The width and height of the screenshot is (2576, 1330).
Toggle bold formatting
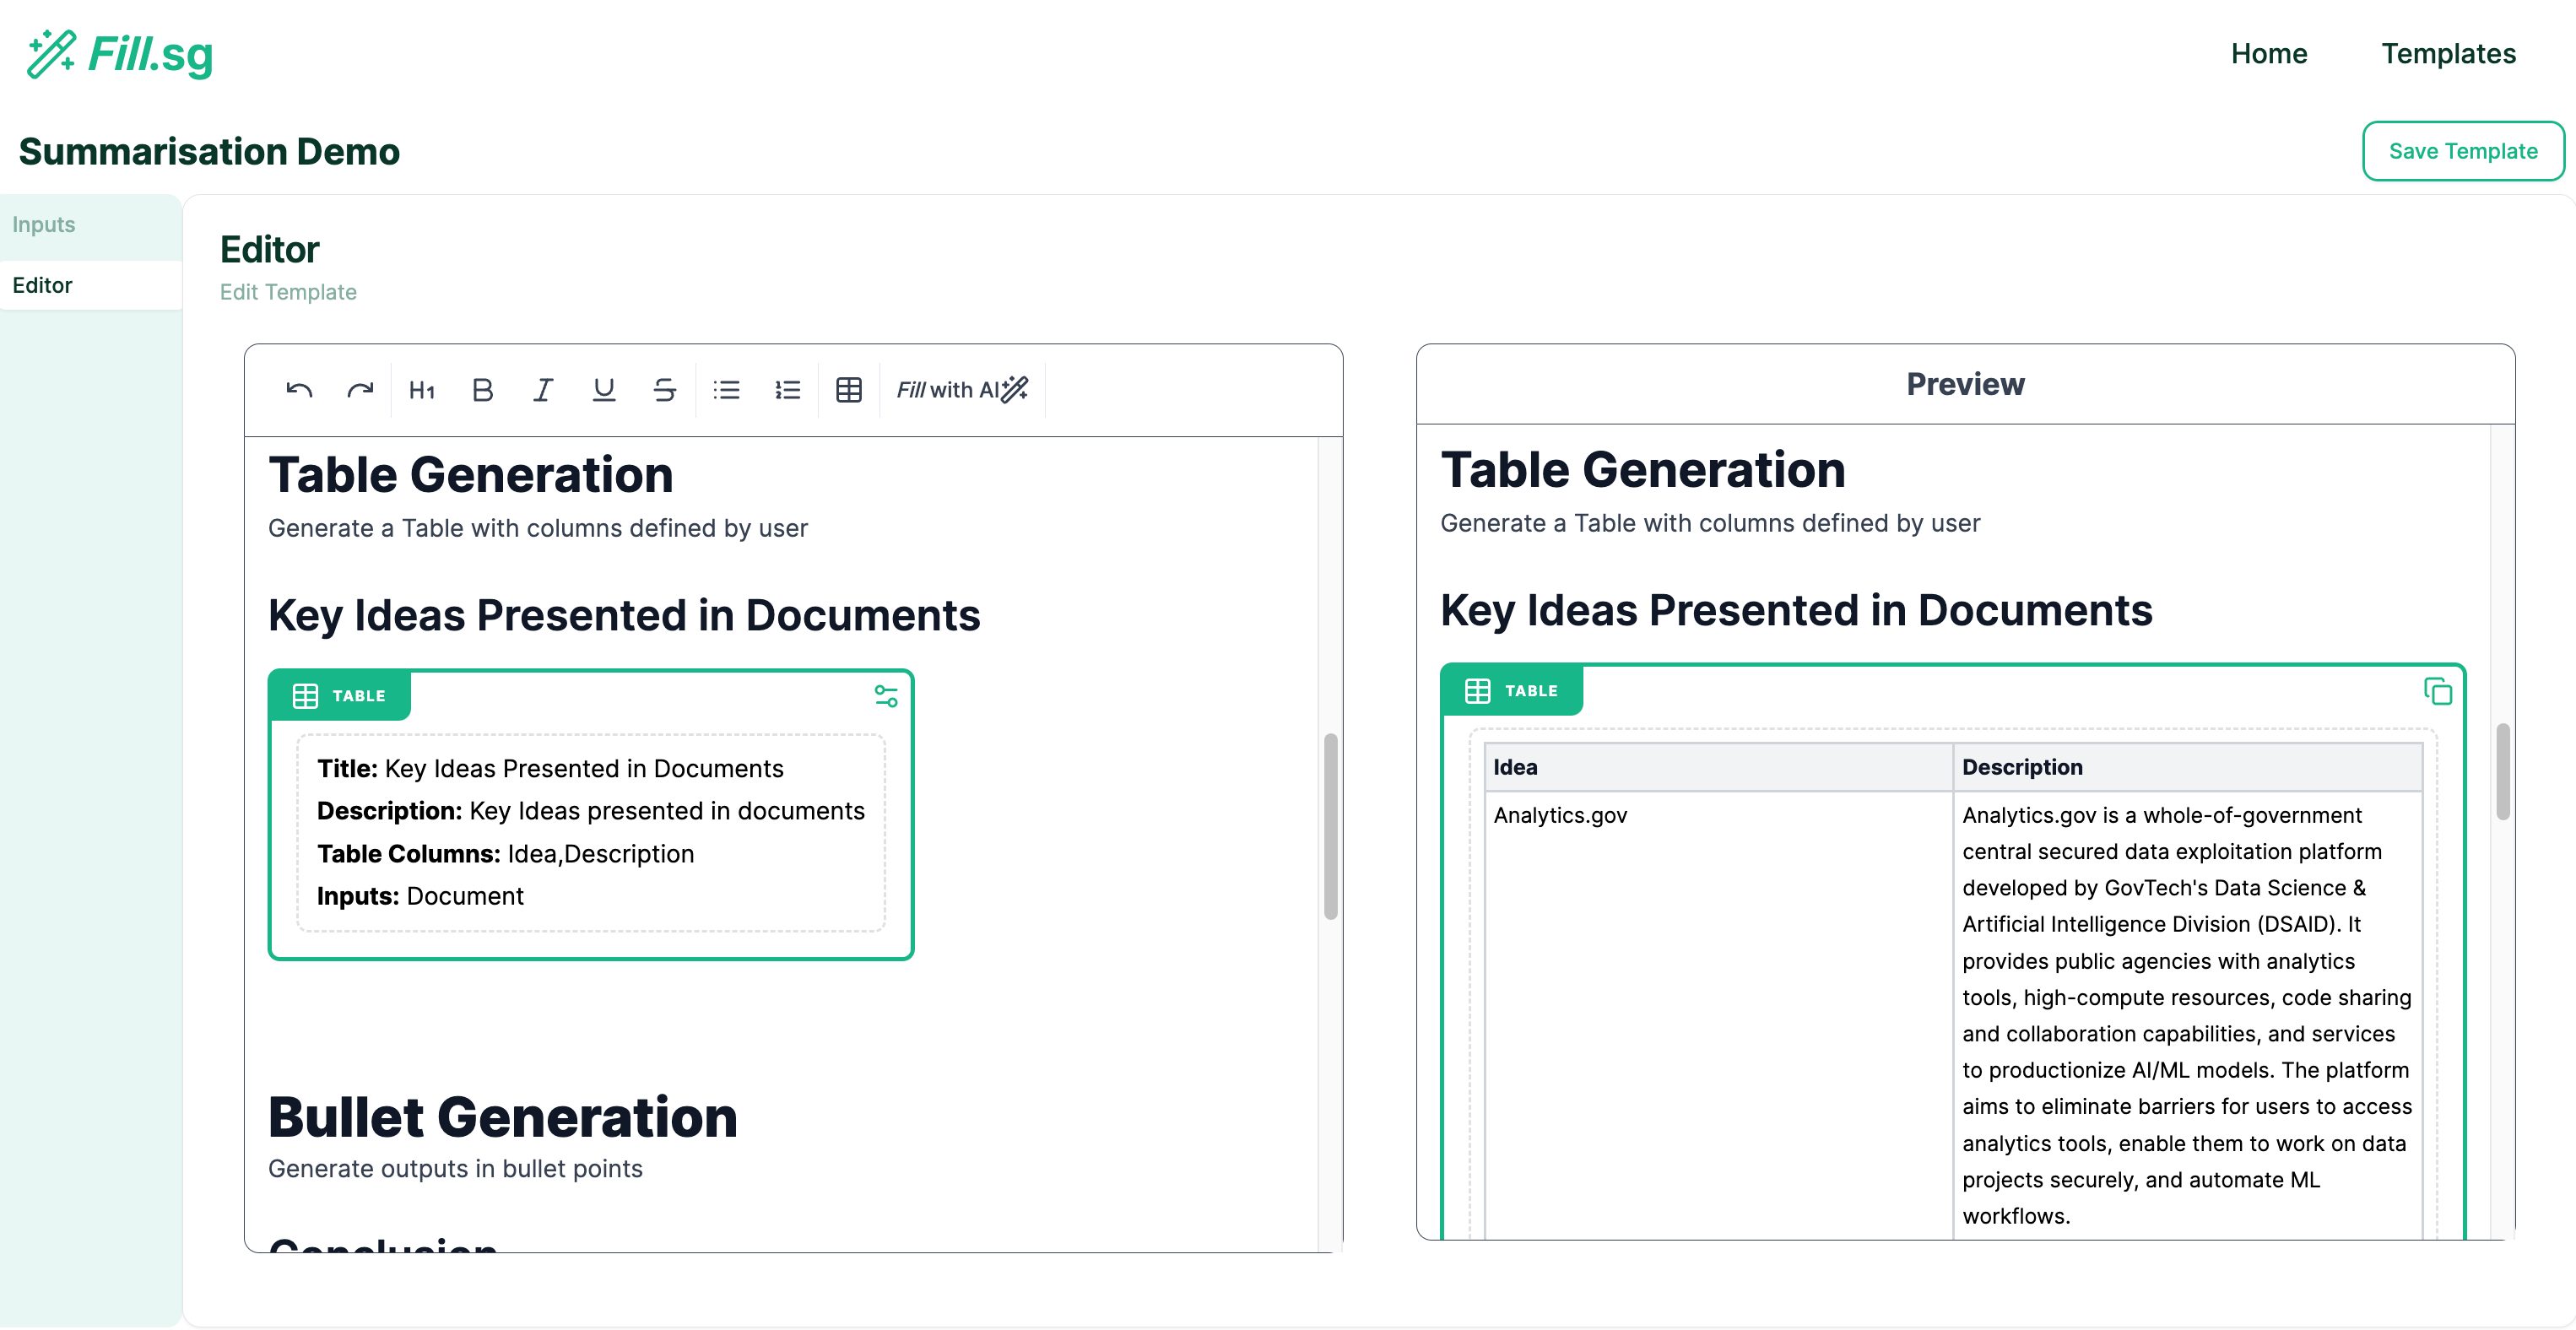(482, 390)
